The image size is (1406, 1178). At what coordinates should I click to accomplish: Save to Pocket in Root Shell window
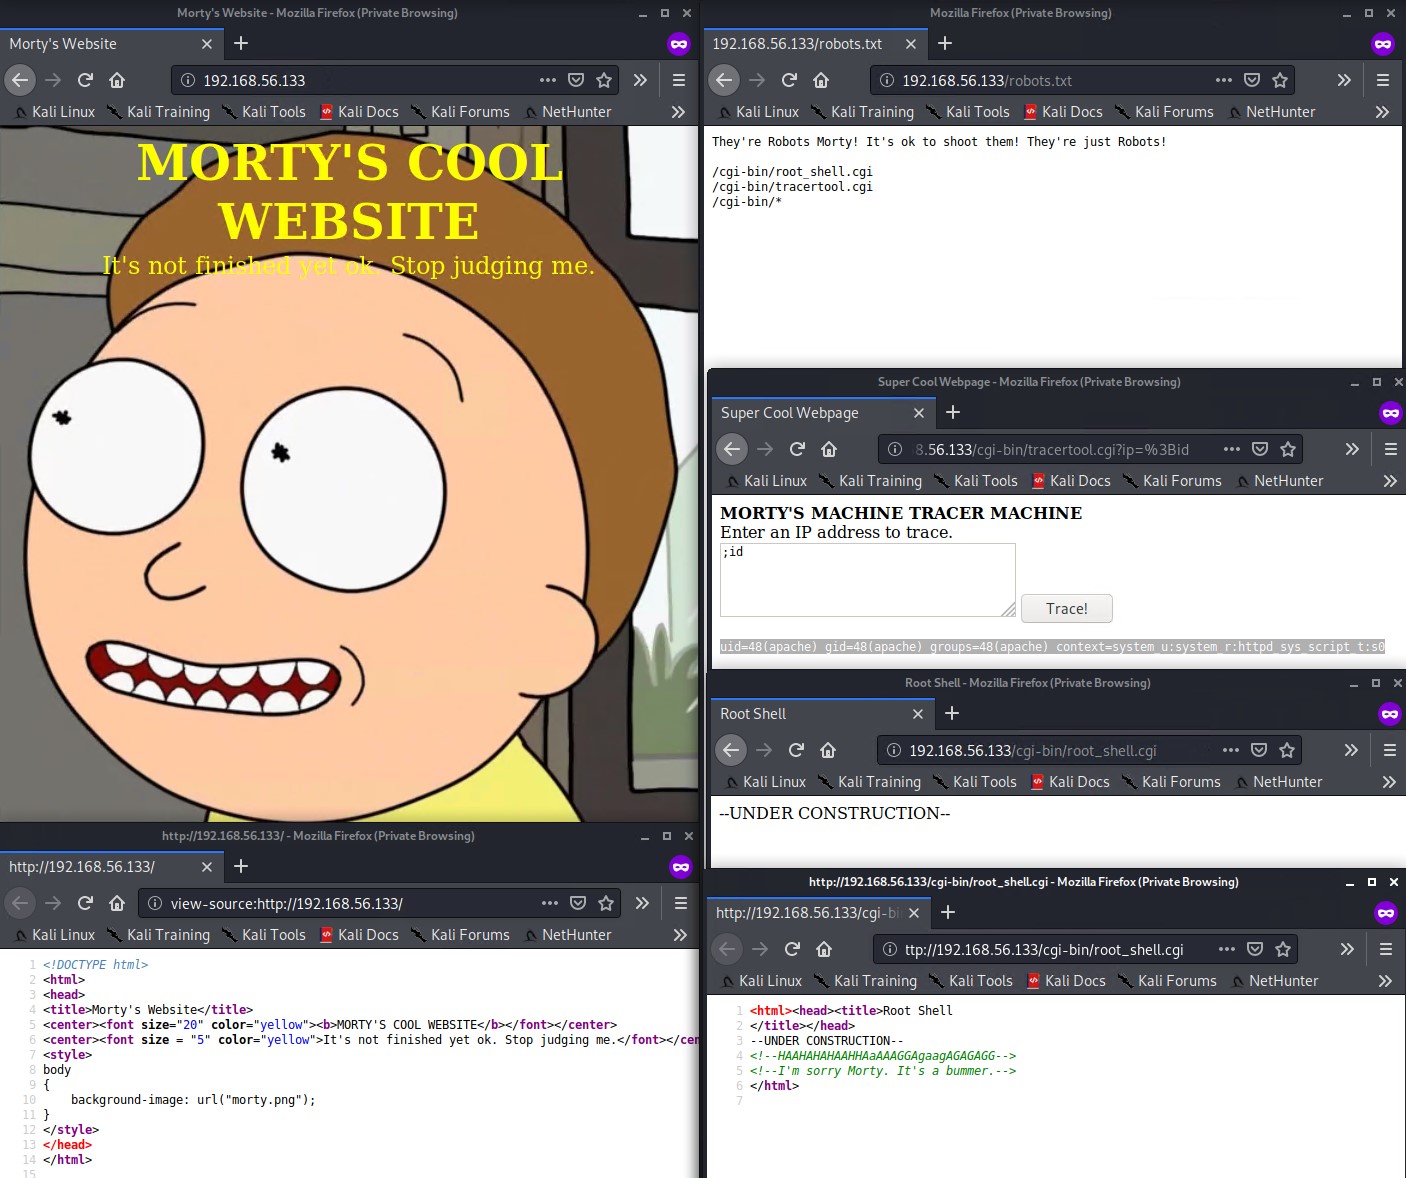coord(1259,750)
